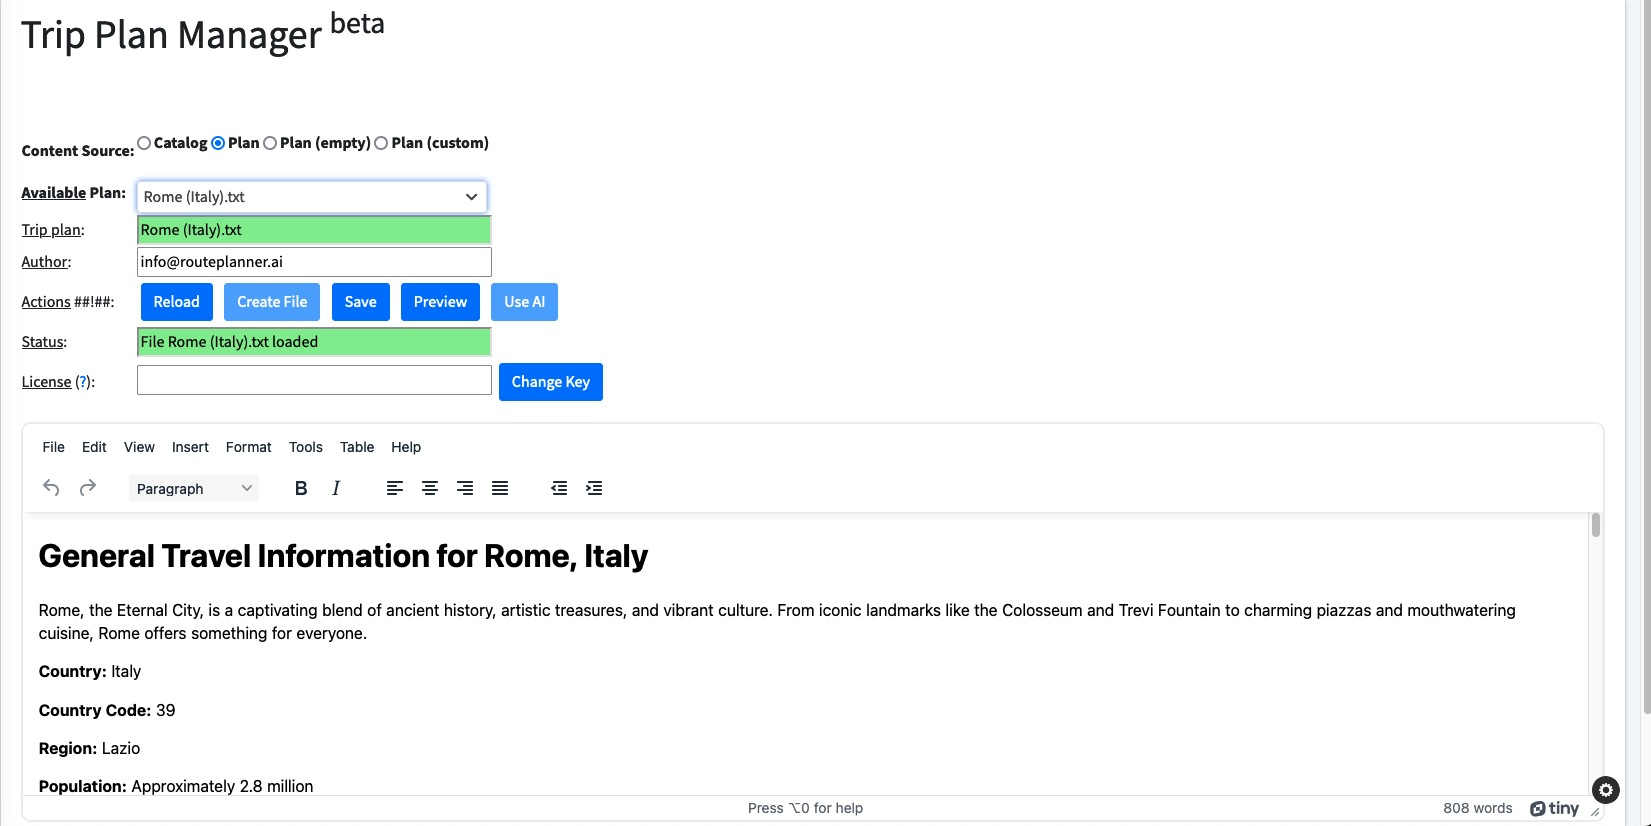
Task: Click the 'Population: Approximately 2.8 million' line
Action: [176, 786]
